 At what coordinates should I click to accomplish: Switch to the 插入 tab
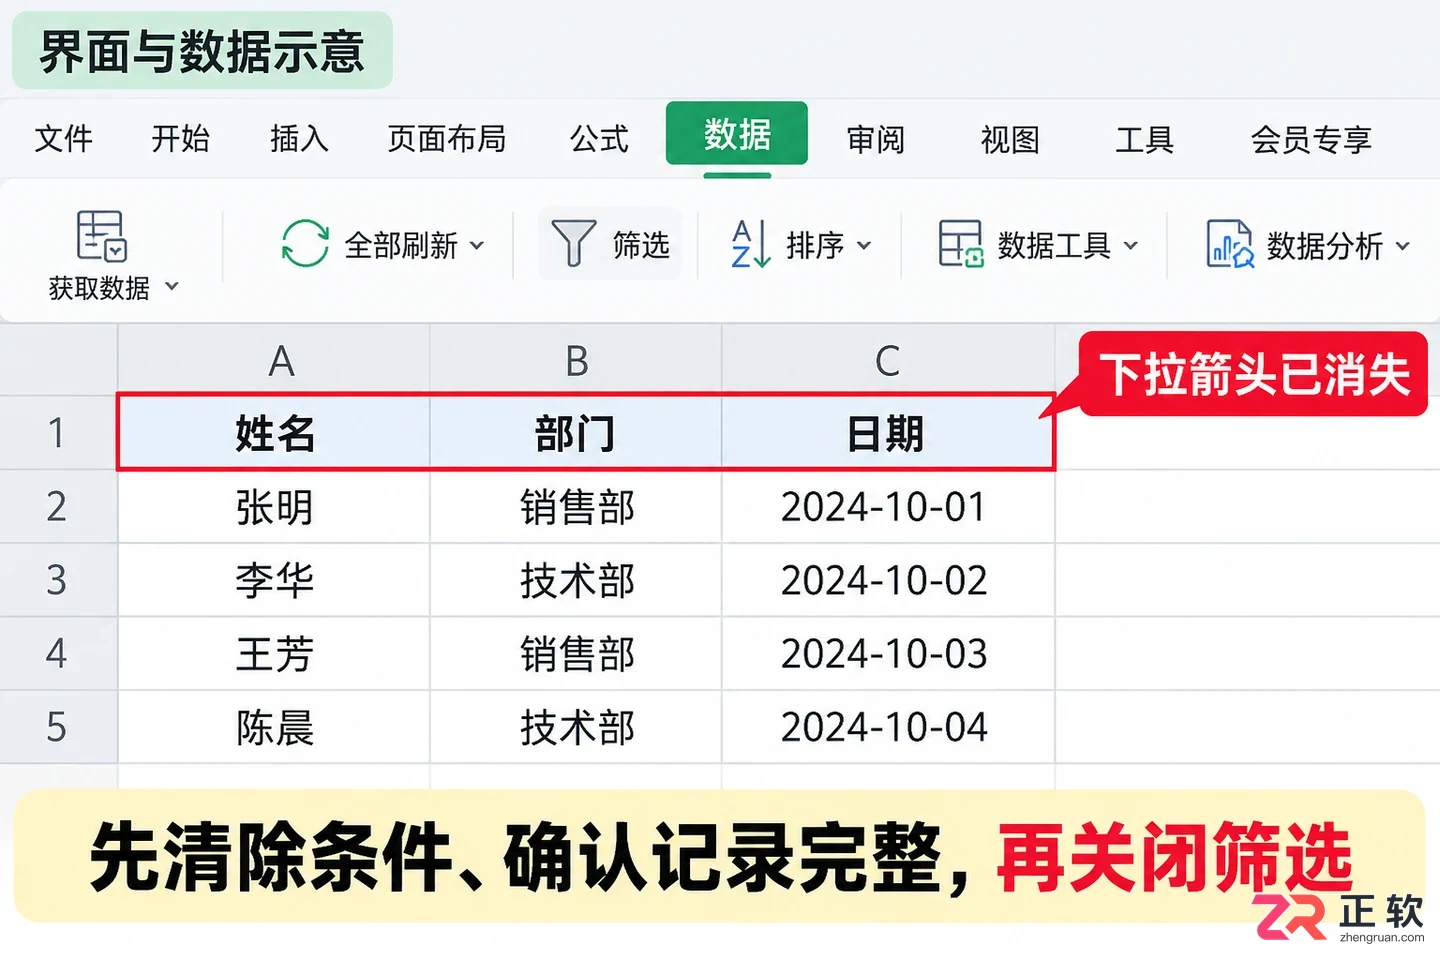(x=299, y=138)
